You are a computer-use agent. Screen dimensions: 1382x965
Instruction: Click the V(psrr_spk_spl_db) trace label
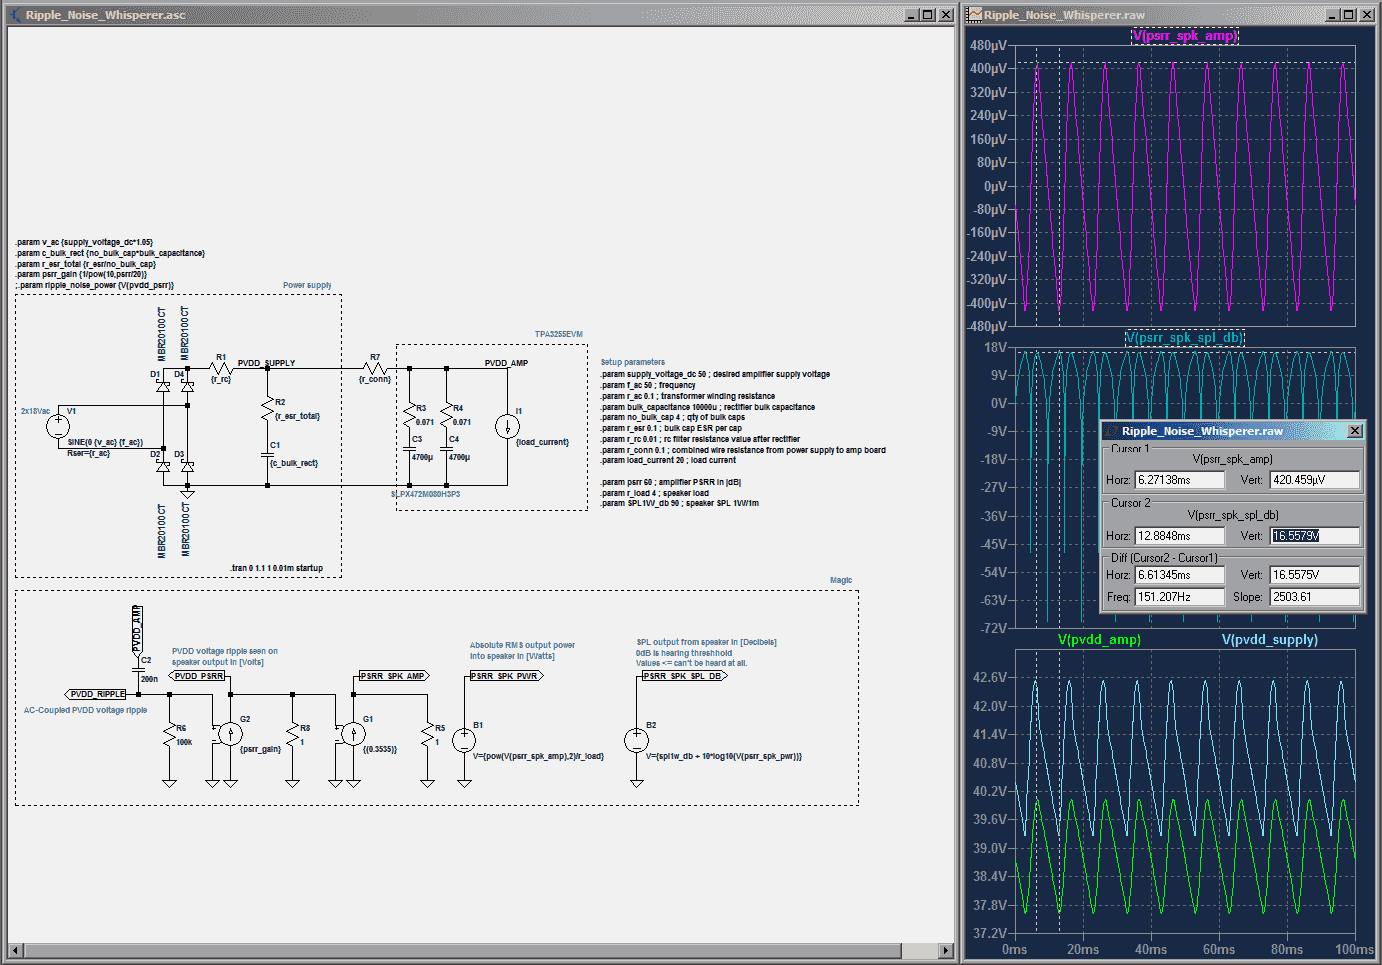tap(1184, 338)
